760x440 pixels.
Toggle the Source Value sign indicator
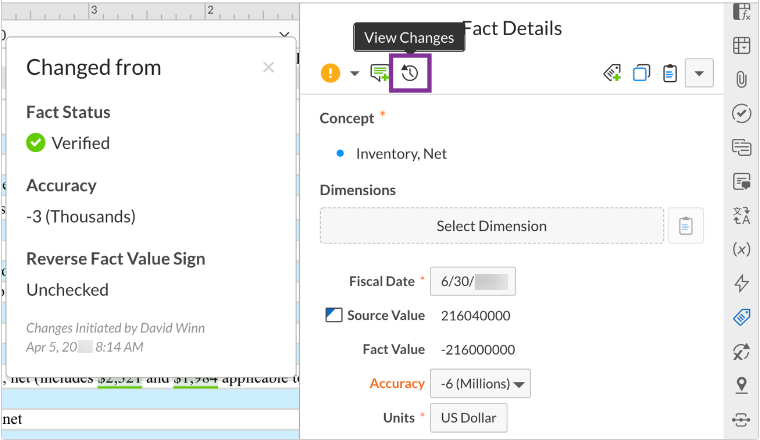tap(334, 316)
